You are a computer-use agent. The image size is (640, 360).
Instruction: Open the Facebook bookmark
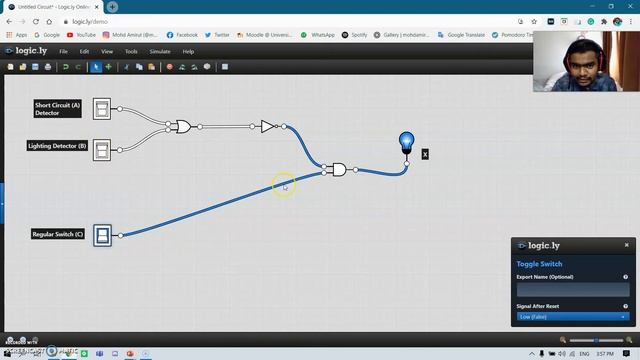182,35
